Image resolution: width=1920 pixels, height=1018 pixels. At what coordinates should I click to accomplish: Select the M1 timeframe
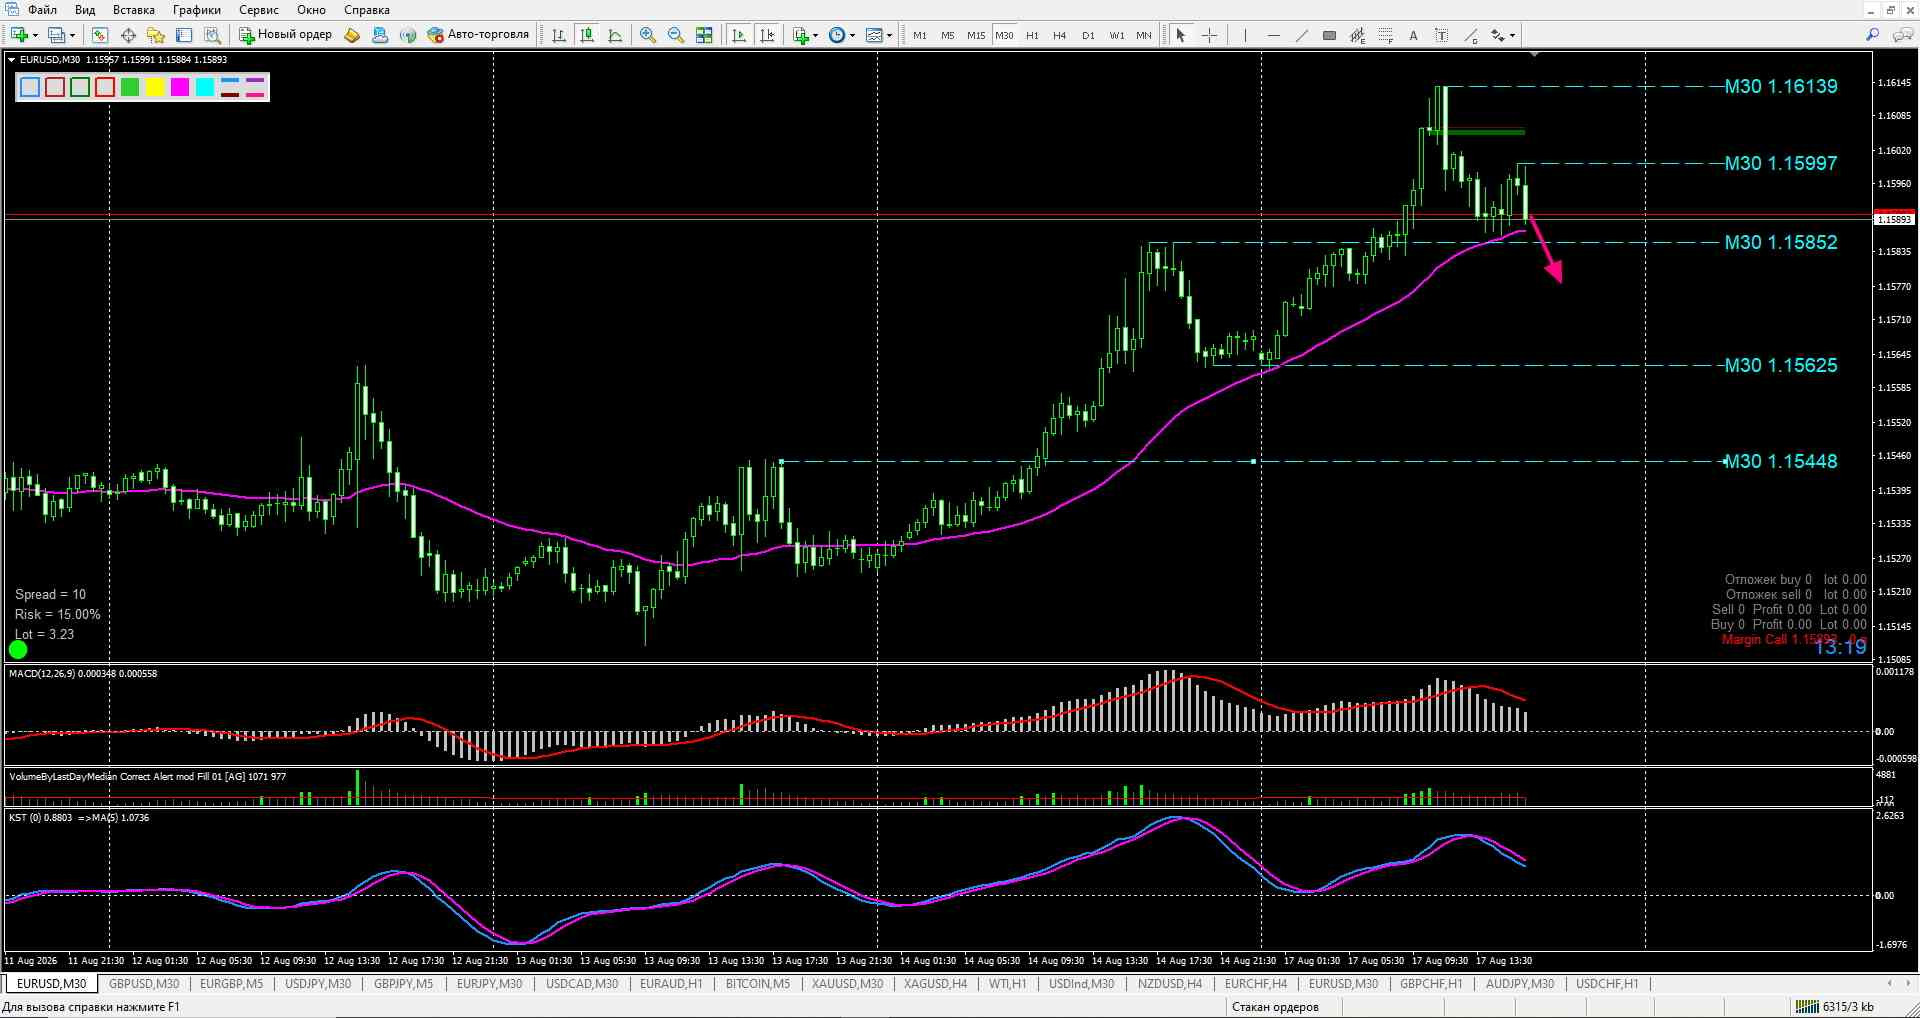920,35
